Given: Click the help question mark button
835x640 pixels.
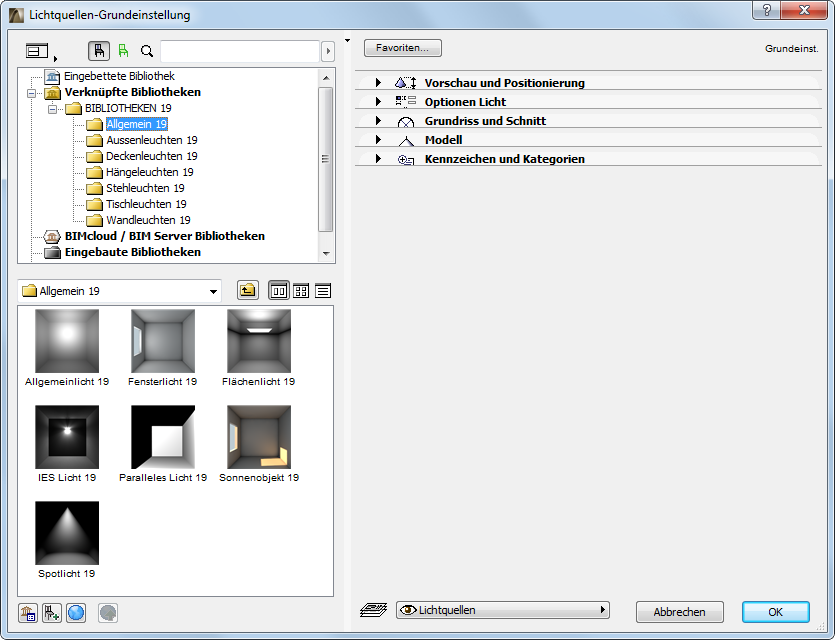Looking at the screenshot, I should [x=767, y=10].
